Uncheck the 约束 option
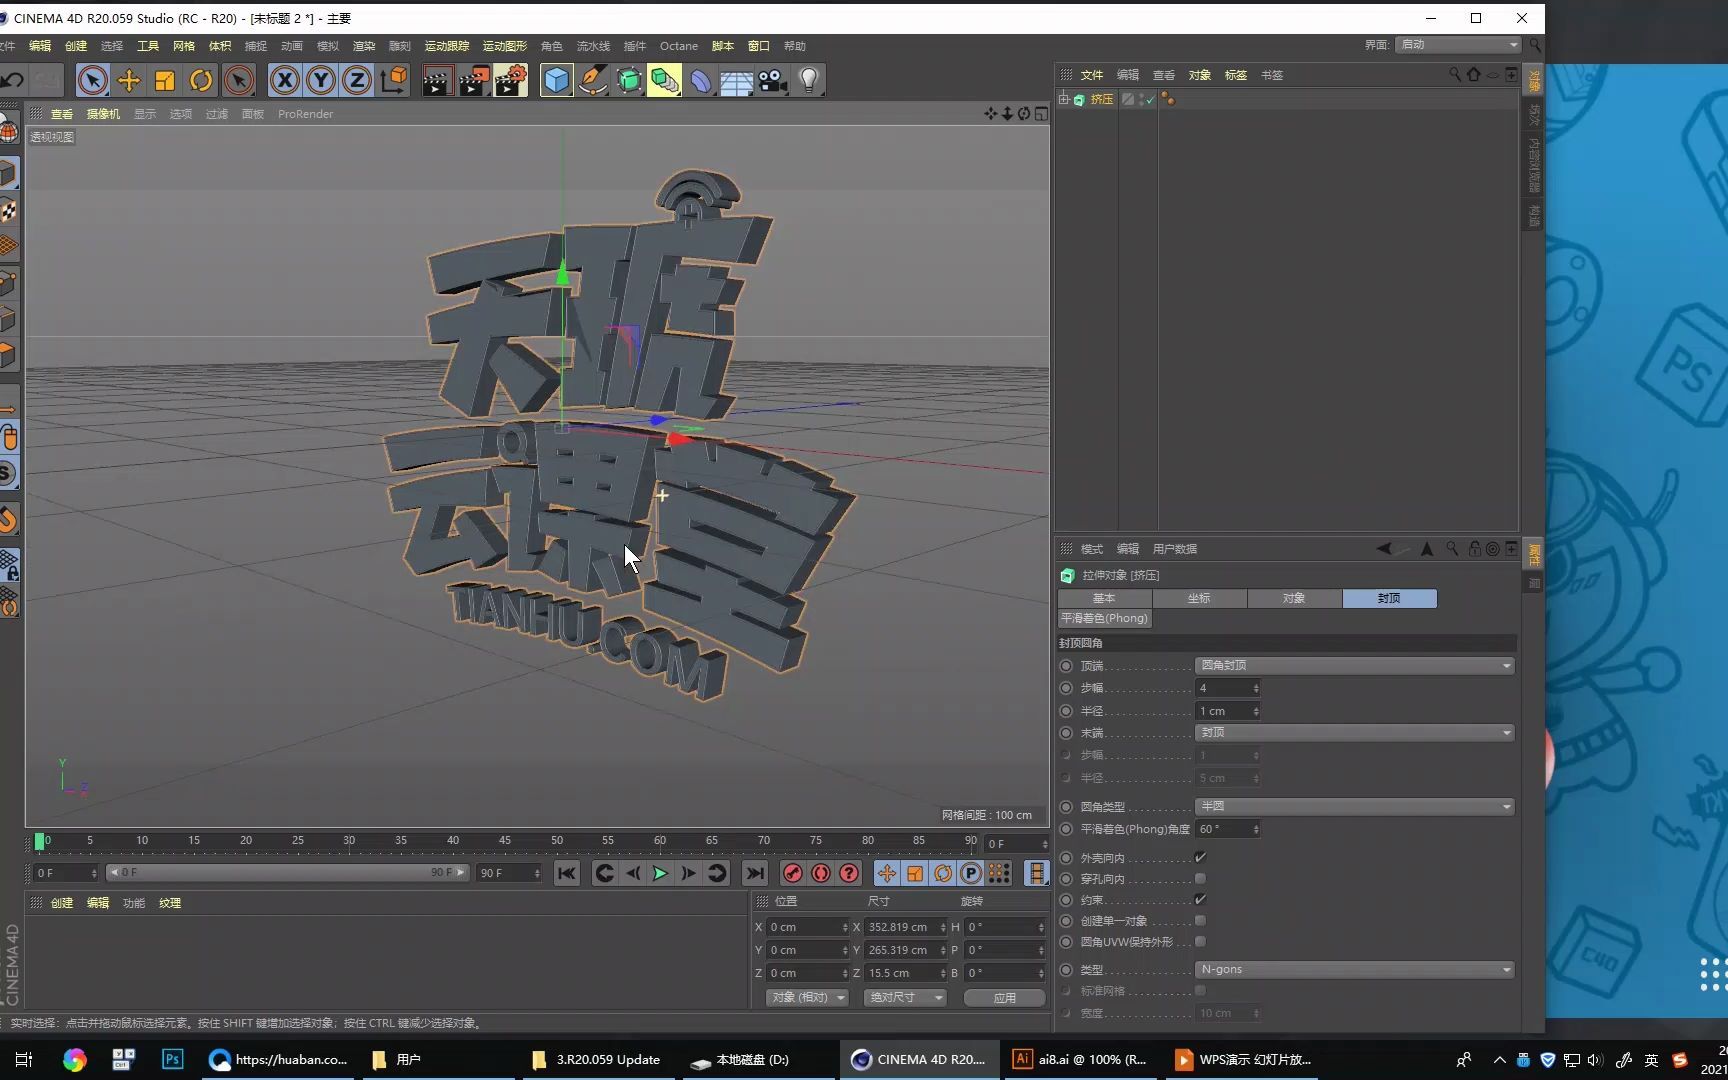1728x1080 pixels. (x=1200, y=899)
